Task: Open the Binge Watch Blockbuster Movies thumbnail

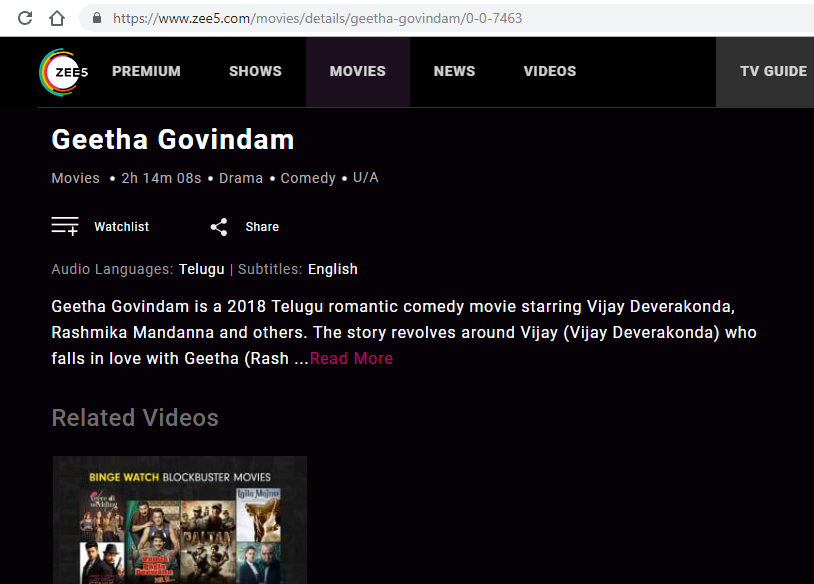Action: pos(180,520)
